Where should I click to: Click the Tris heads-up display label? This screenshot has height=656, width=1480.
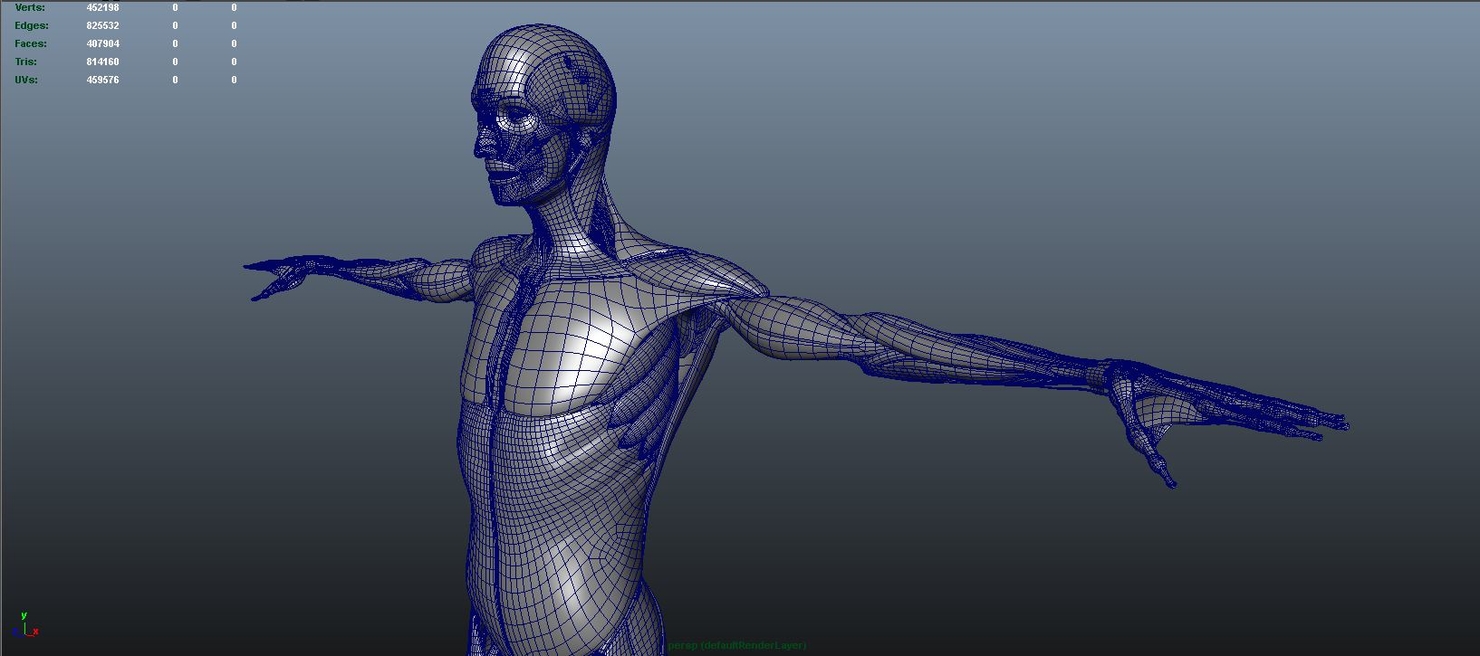pos(24,61)
